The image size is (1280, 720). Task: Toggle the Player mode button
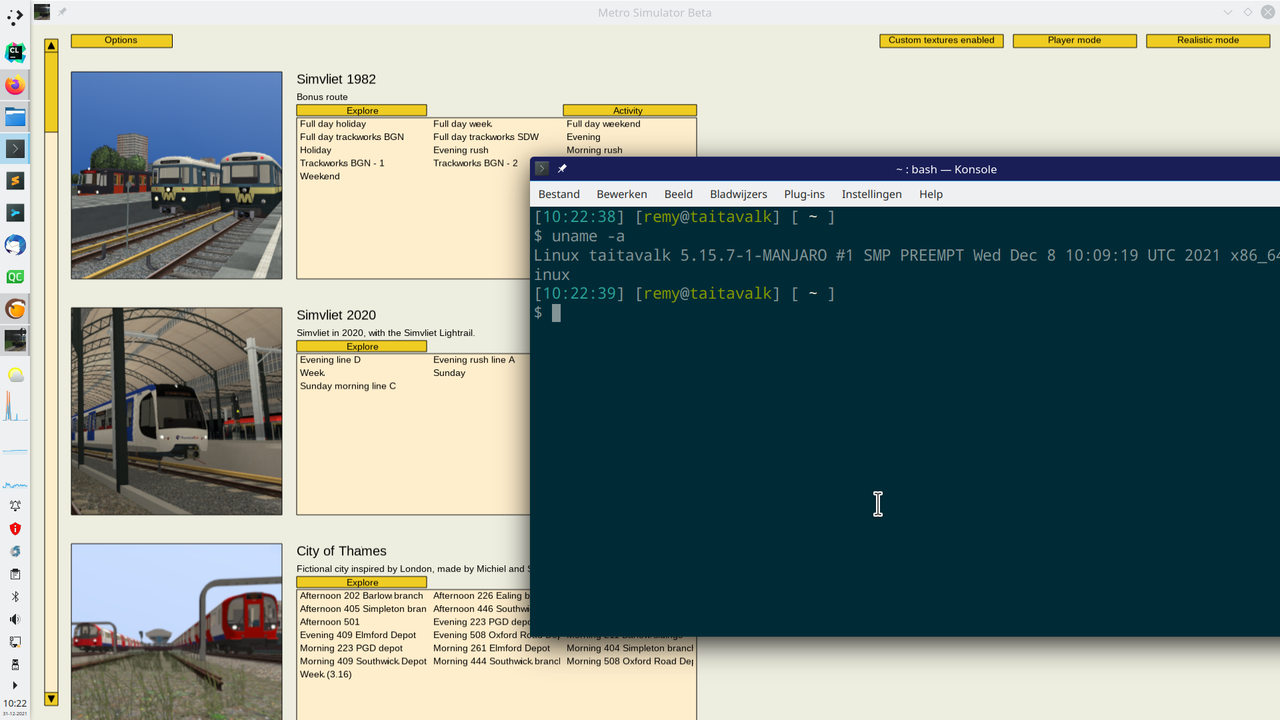click(1074, 41)
